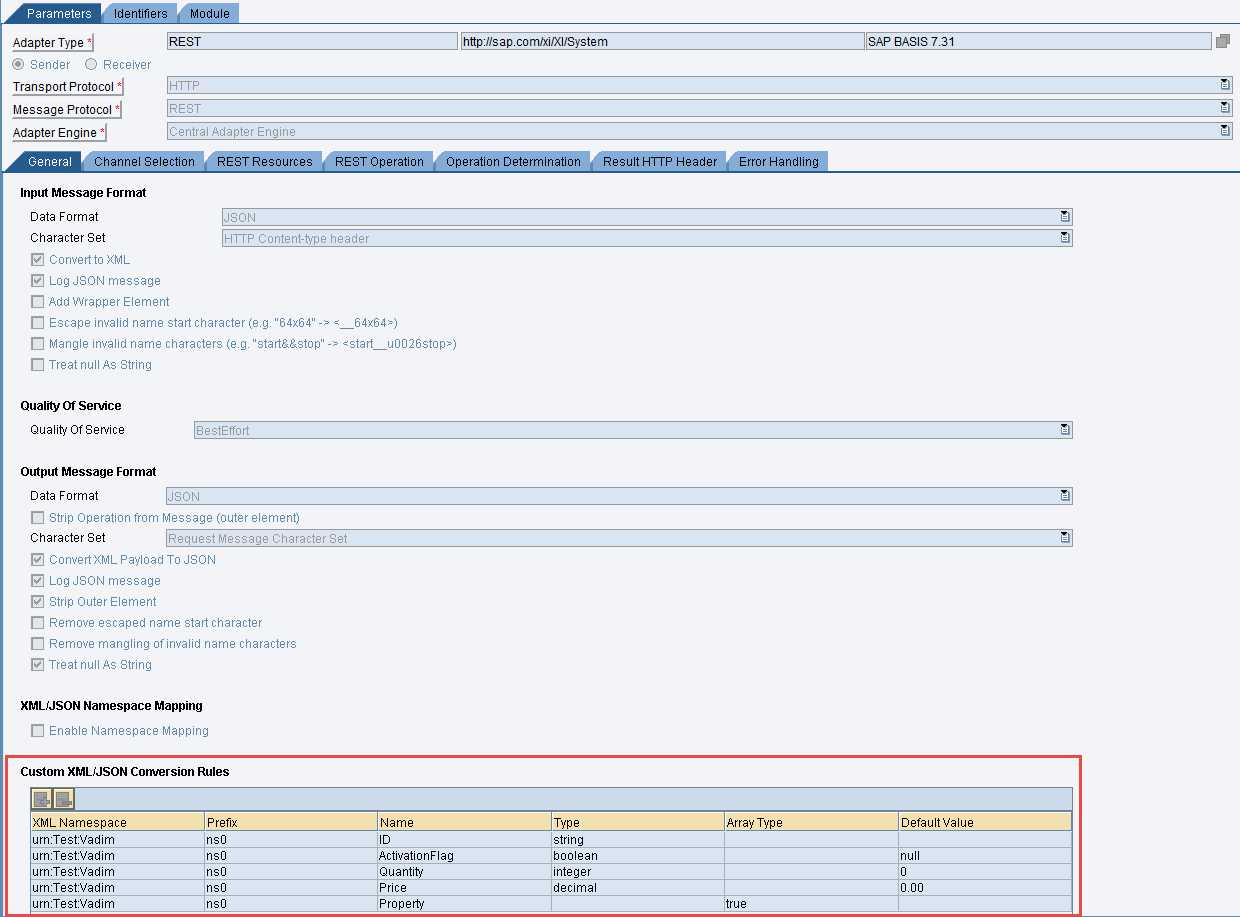The width and height of the screenshot is (1240, 917).
Task: Click output Character Set value help icon
Action: coord(1064,537)
